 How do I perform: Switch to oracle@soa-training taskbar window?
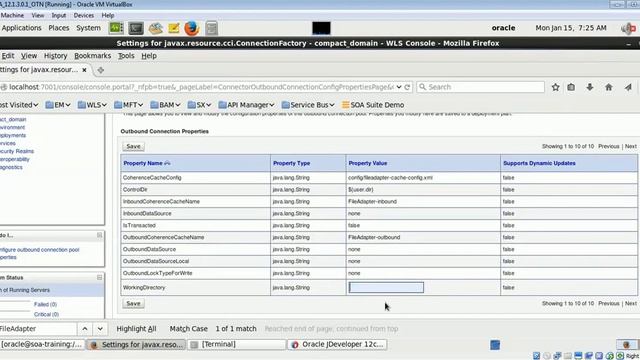coord(42,344)
